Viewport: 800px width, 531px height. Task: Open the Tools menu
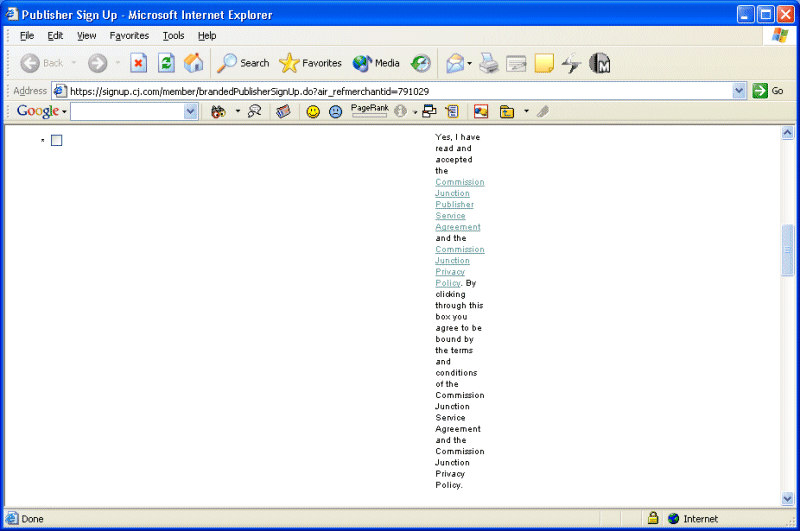[173, 36]
